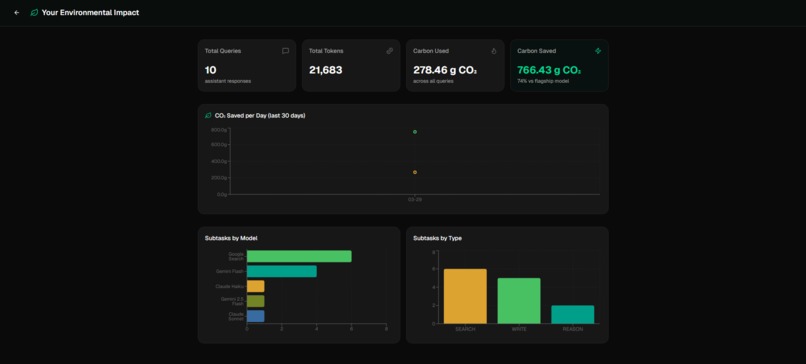
Task: Click the date label under the CO₂ chart
Action: [x=415, y=199]
